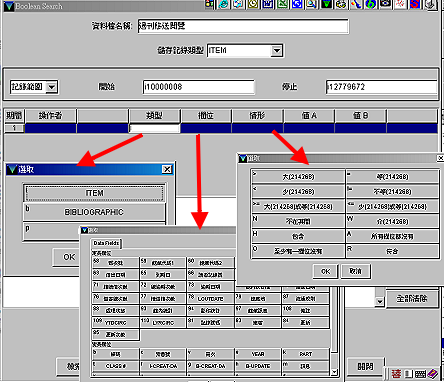
Task: Select the 'R' condition button
Action: pyautogui.click(x=392, y=251)
